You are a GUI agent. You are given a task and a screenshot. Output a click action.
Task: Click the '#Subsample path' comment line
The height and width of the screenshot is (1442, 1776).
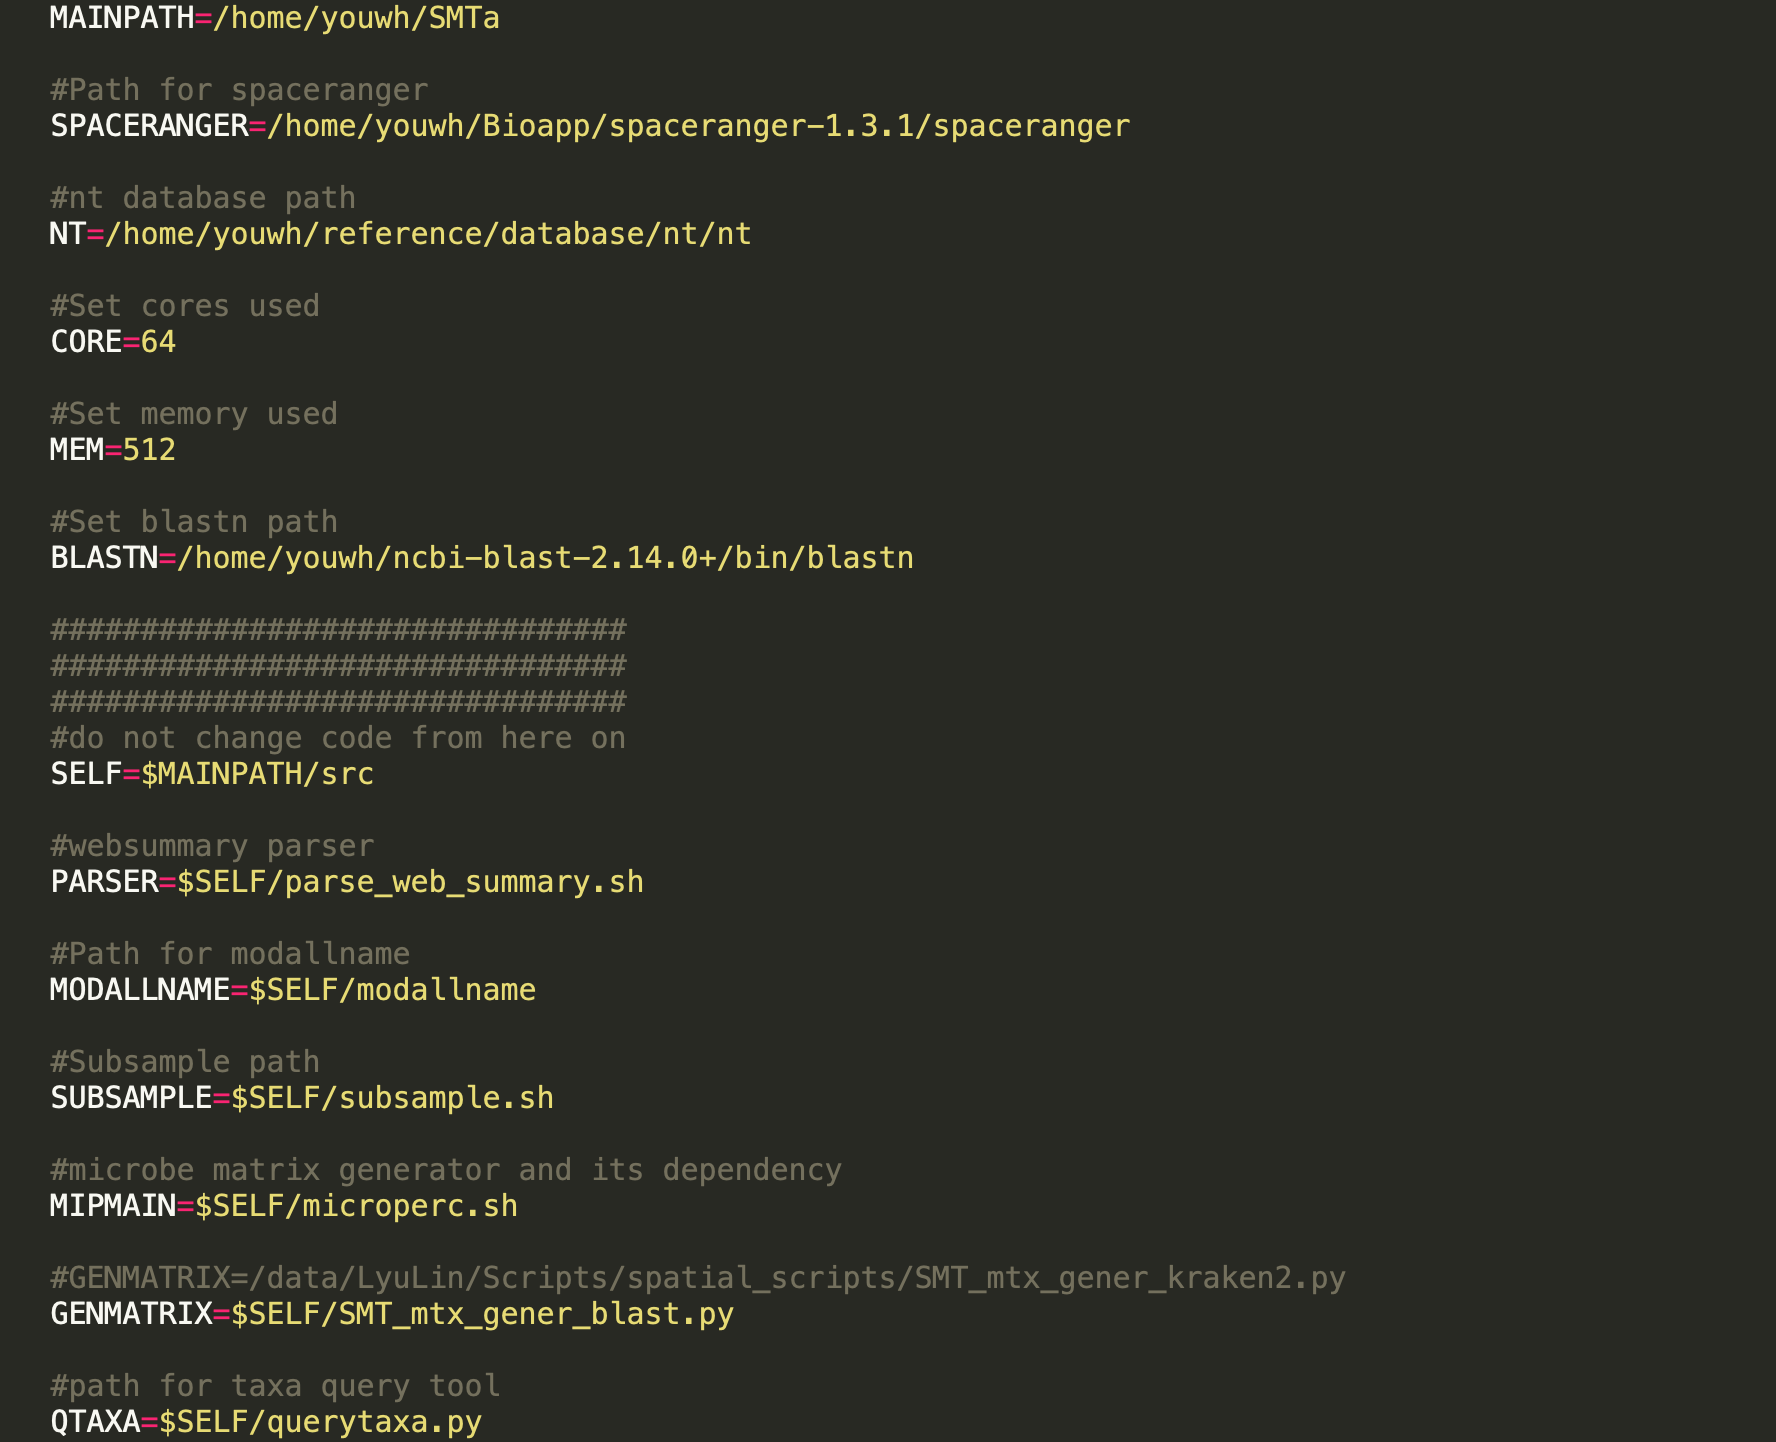pyautogui.click(x=184, y=1061)
